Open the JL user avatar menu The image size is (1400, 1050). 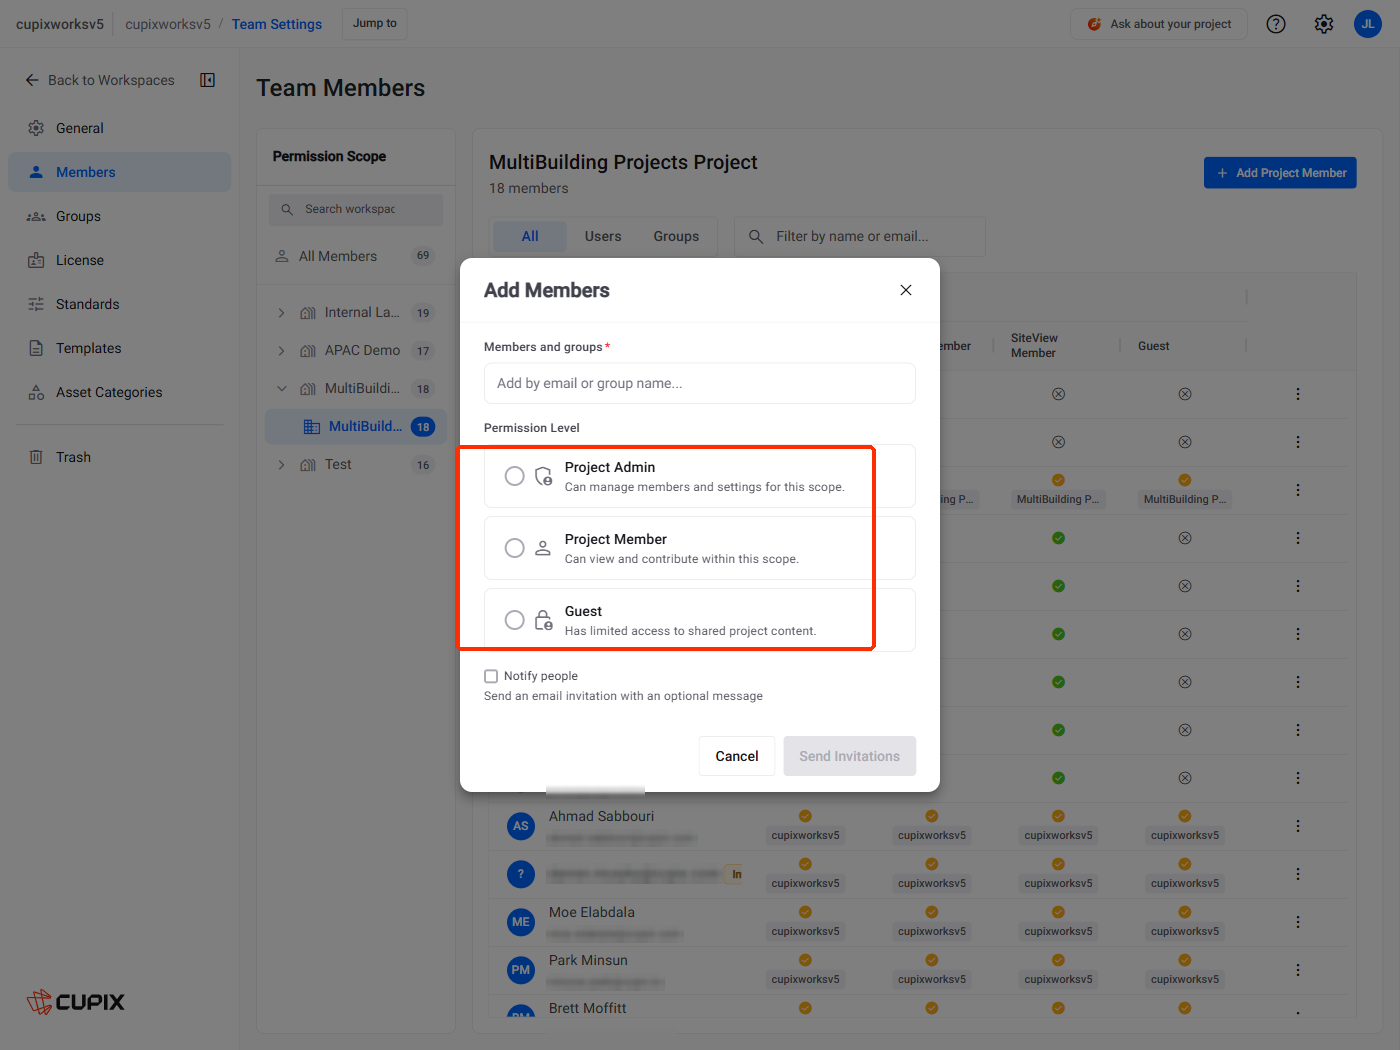click(1368, 24)
